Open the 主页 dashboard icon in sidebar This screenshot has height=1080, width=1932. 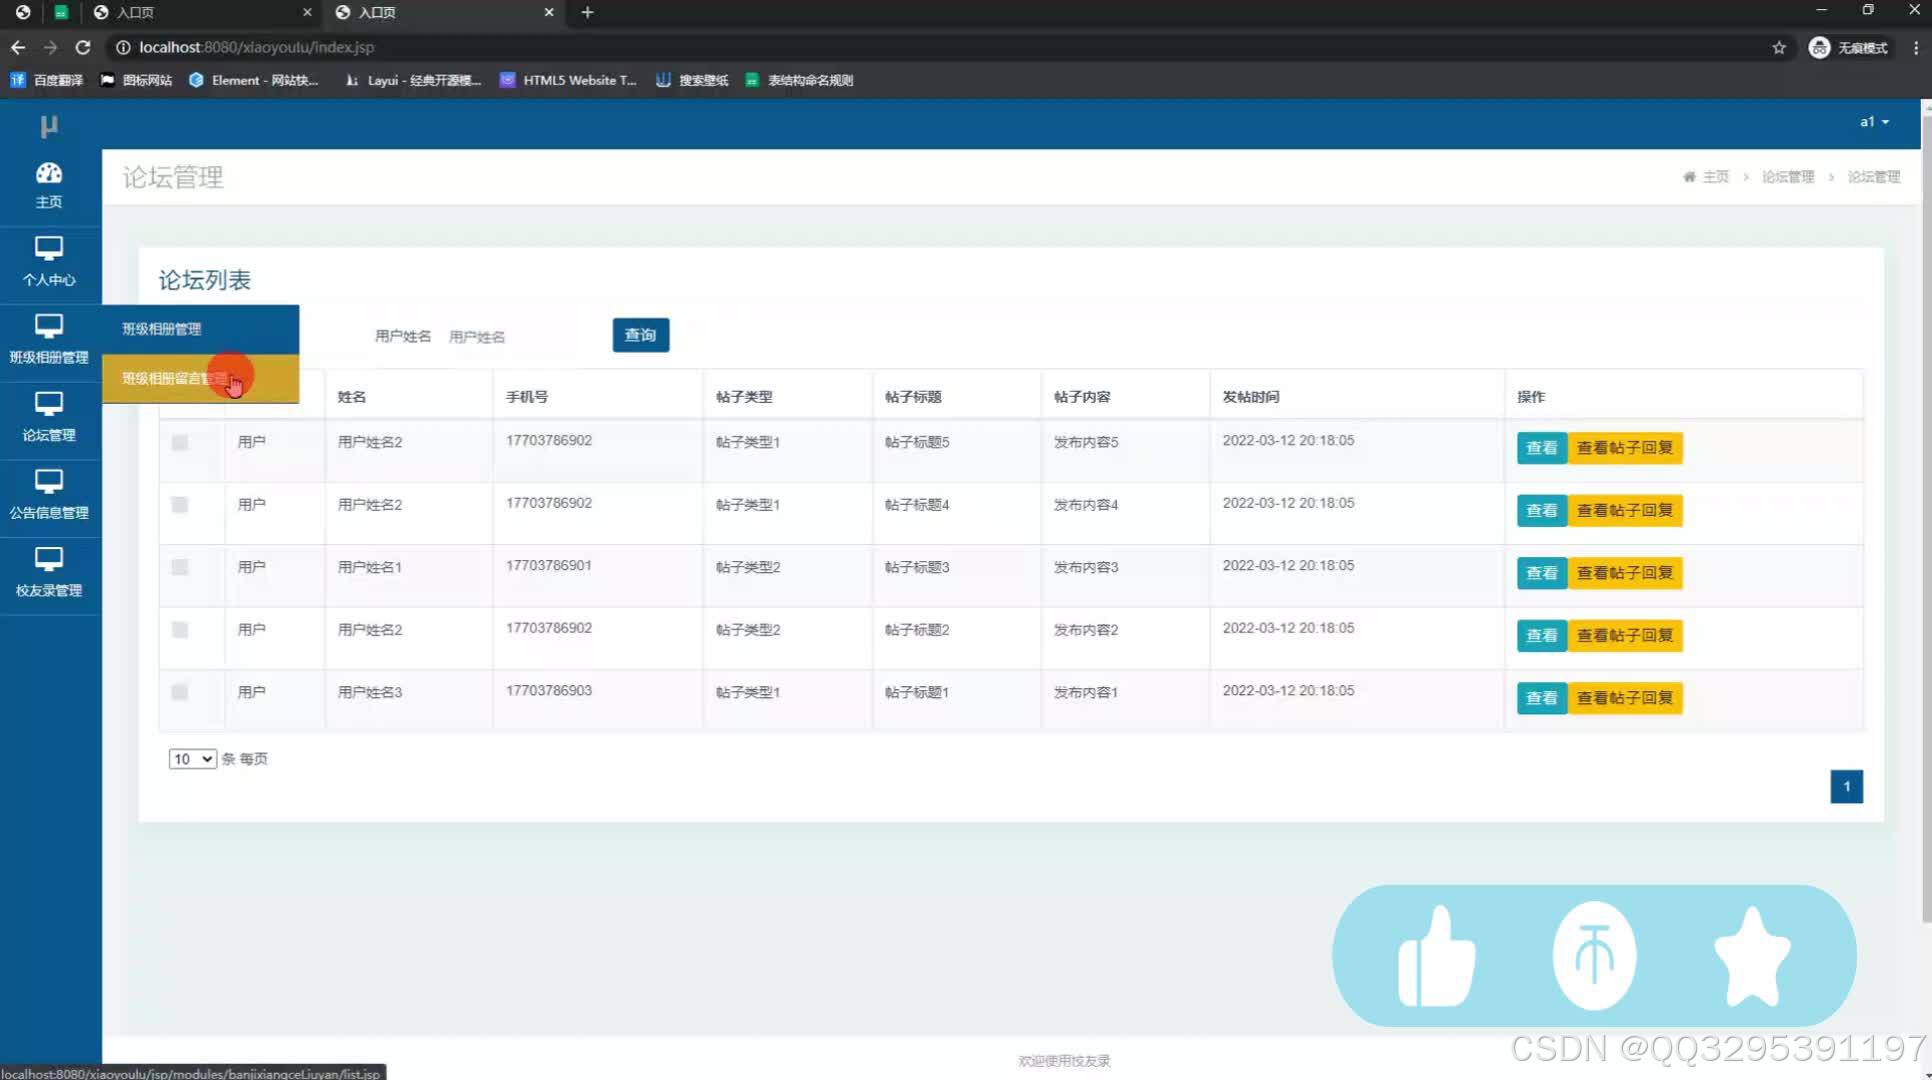coord(49,173)
